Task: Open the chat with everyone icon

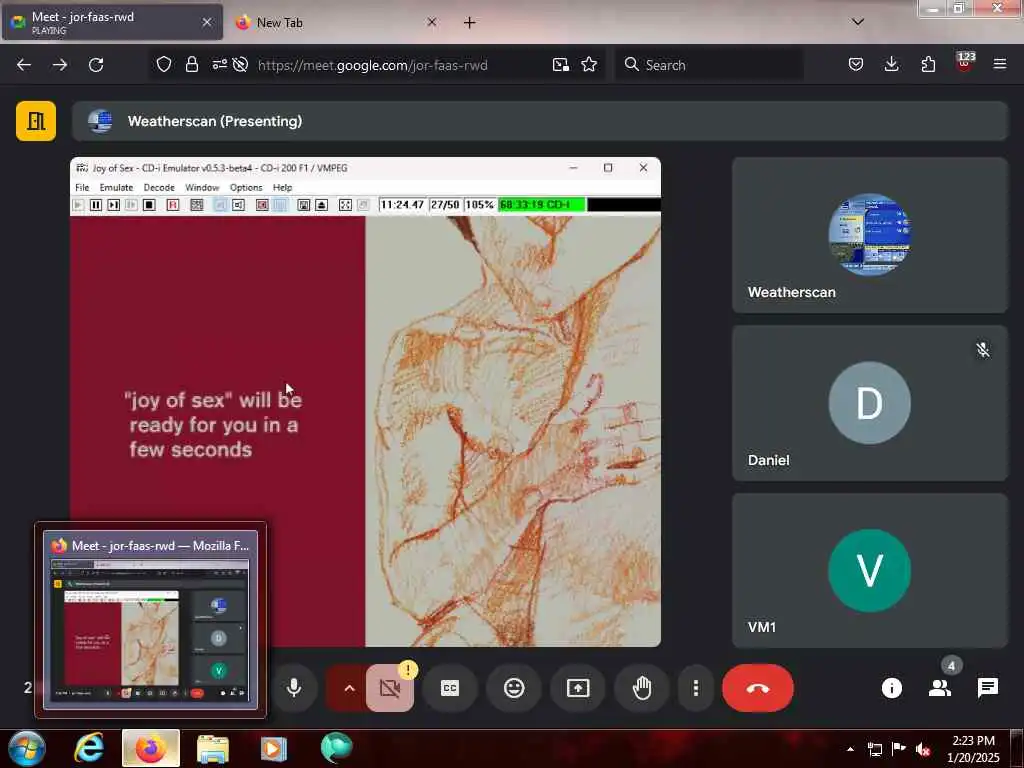Action: [x=987, y=688]
